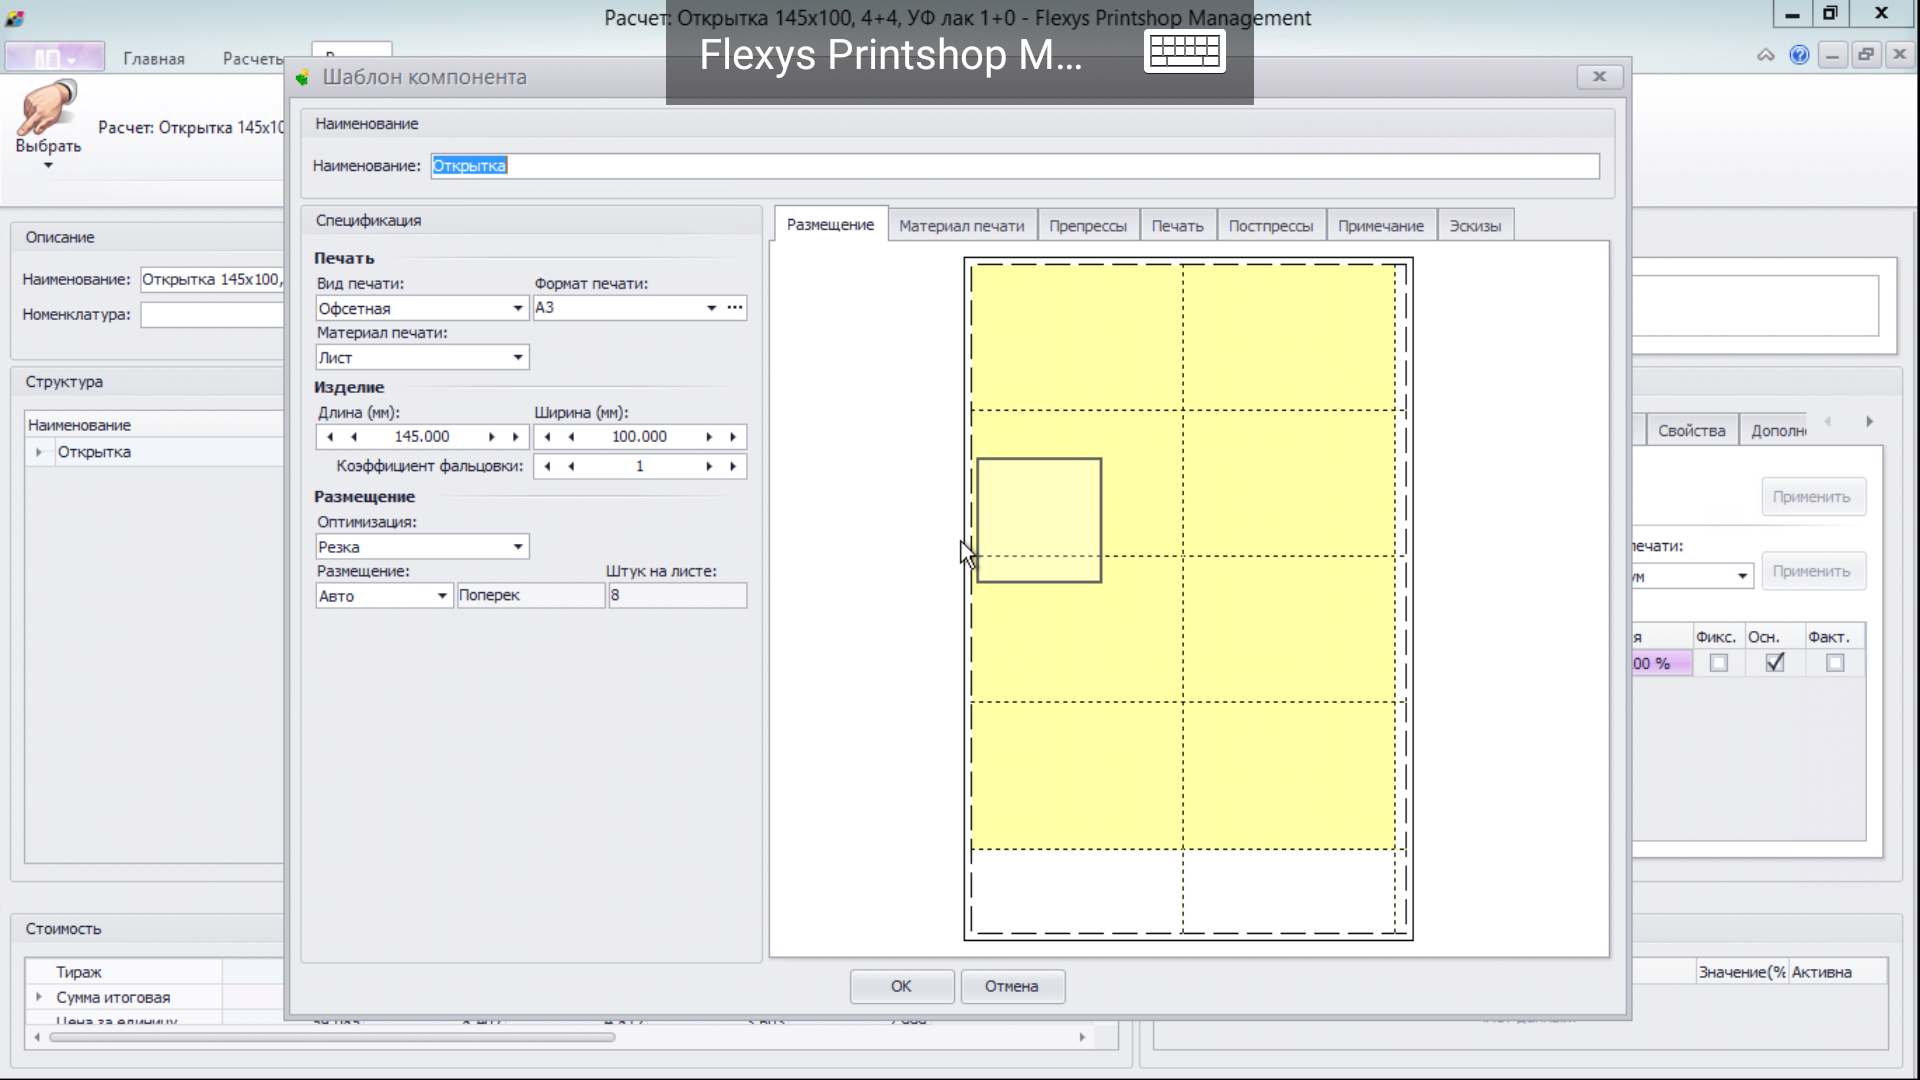The height and width of the screenshot is (1080, 1920).
Task: Open print format browse ellipsis button
Action: coord(735,307)
